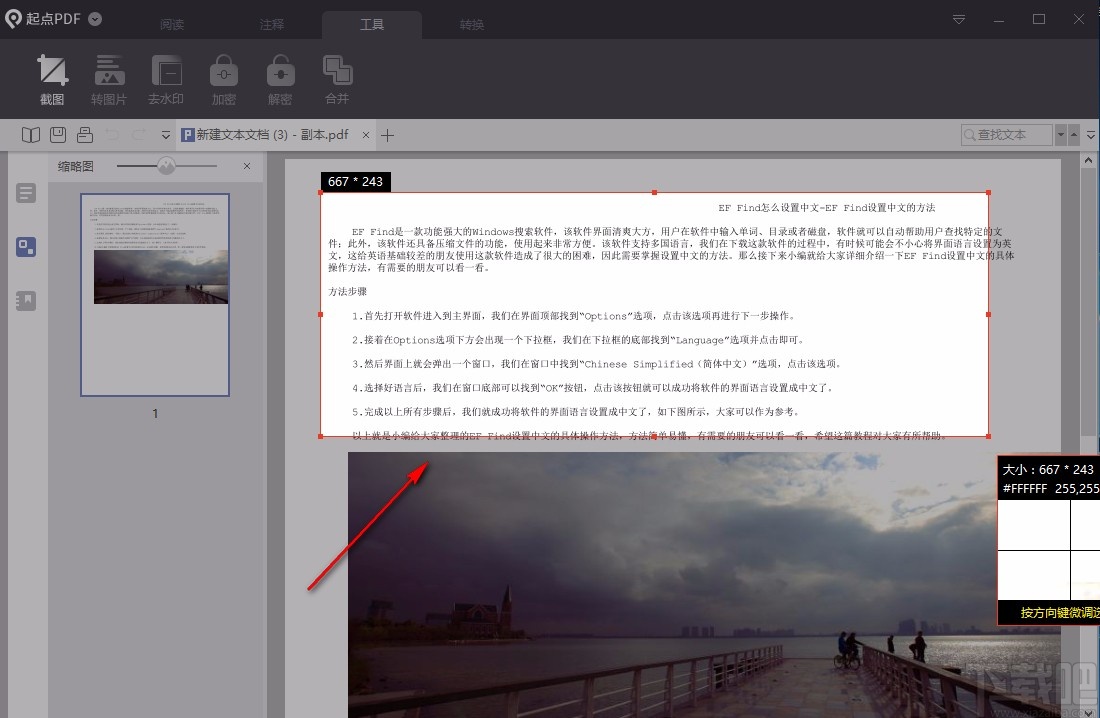Click the redo arrow icon
Screen dimensions: 1100x718
coord(139,135)
